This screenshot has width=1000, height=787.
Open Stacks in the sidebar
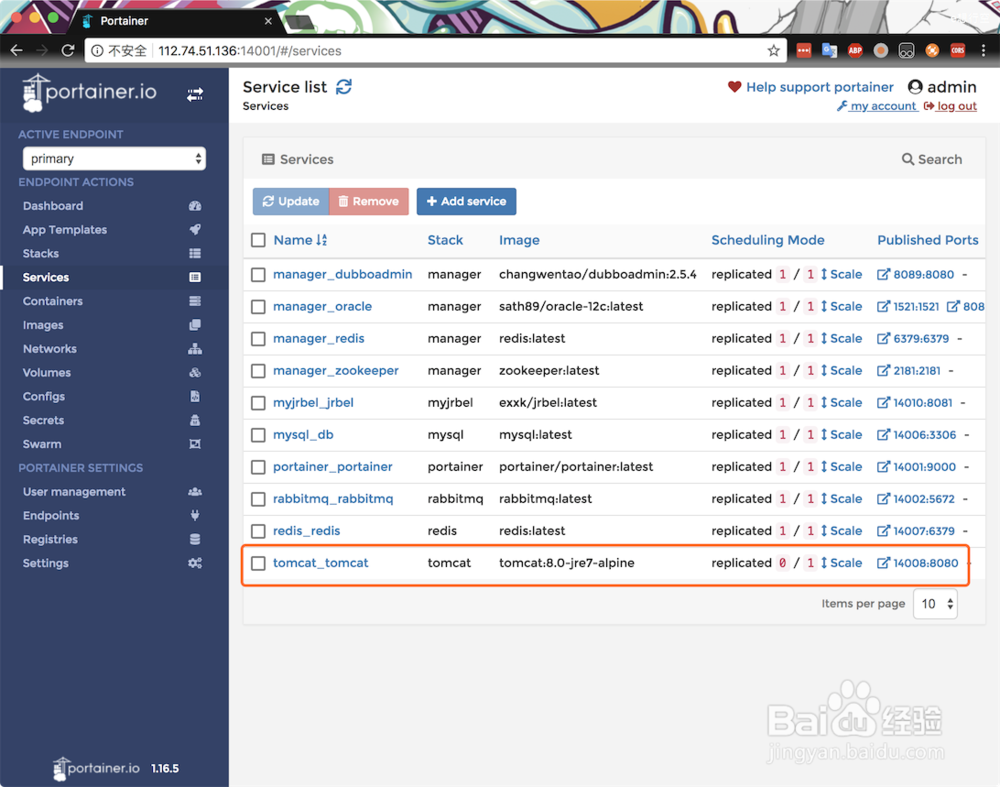tap(114, 253)
